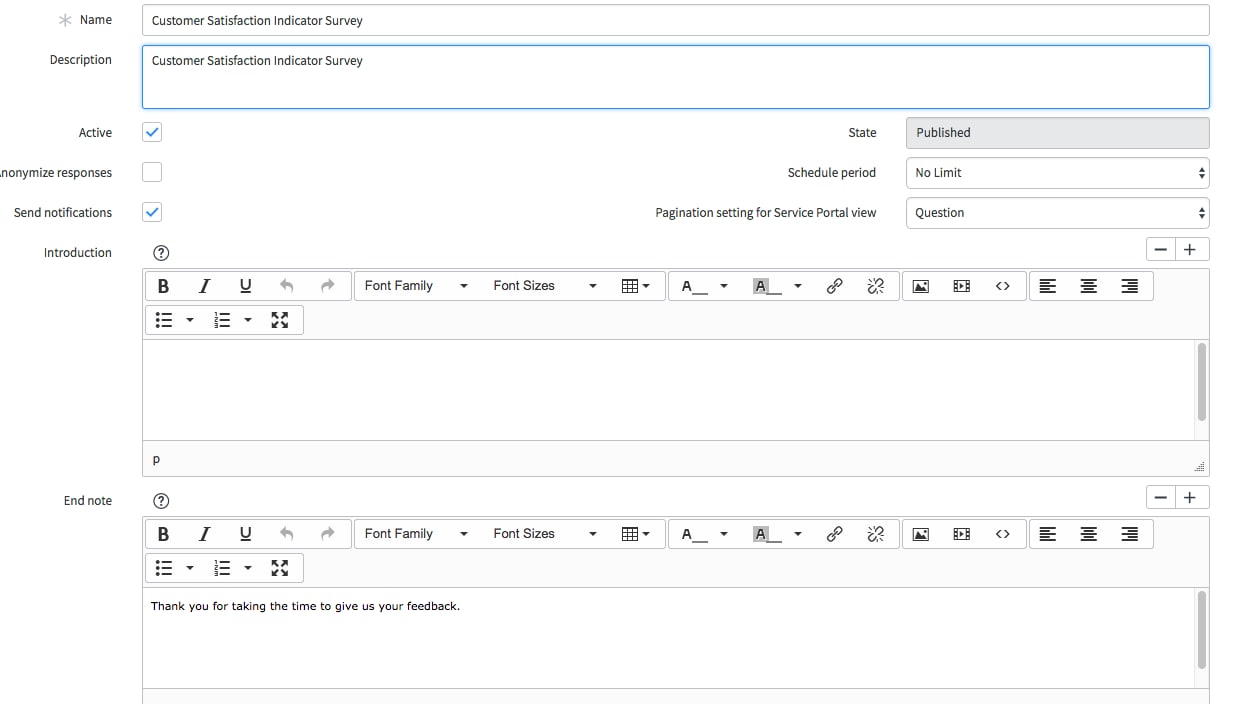Image resolution: width=1233 pixels, height=704 pixels.
Task: Toggle Bold in the End note editor
Action: tap(163, 534)
